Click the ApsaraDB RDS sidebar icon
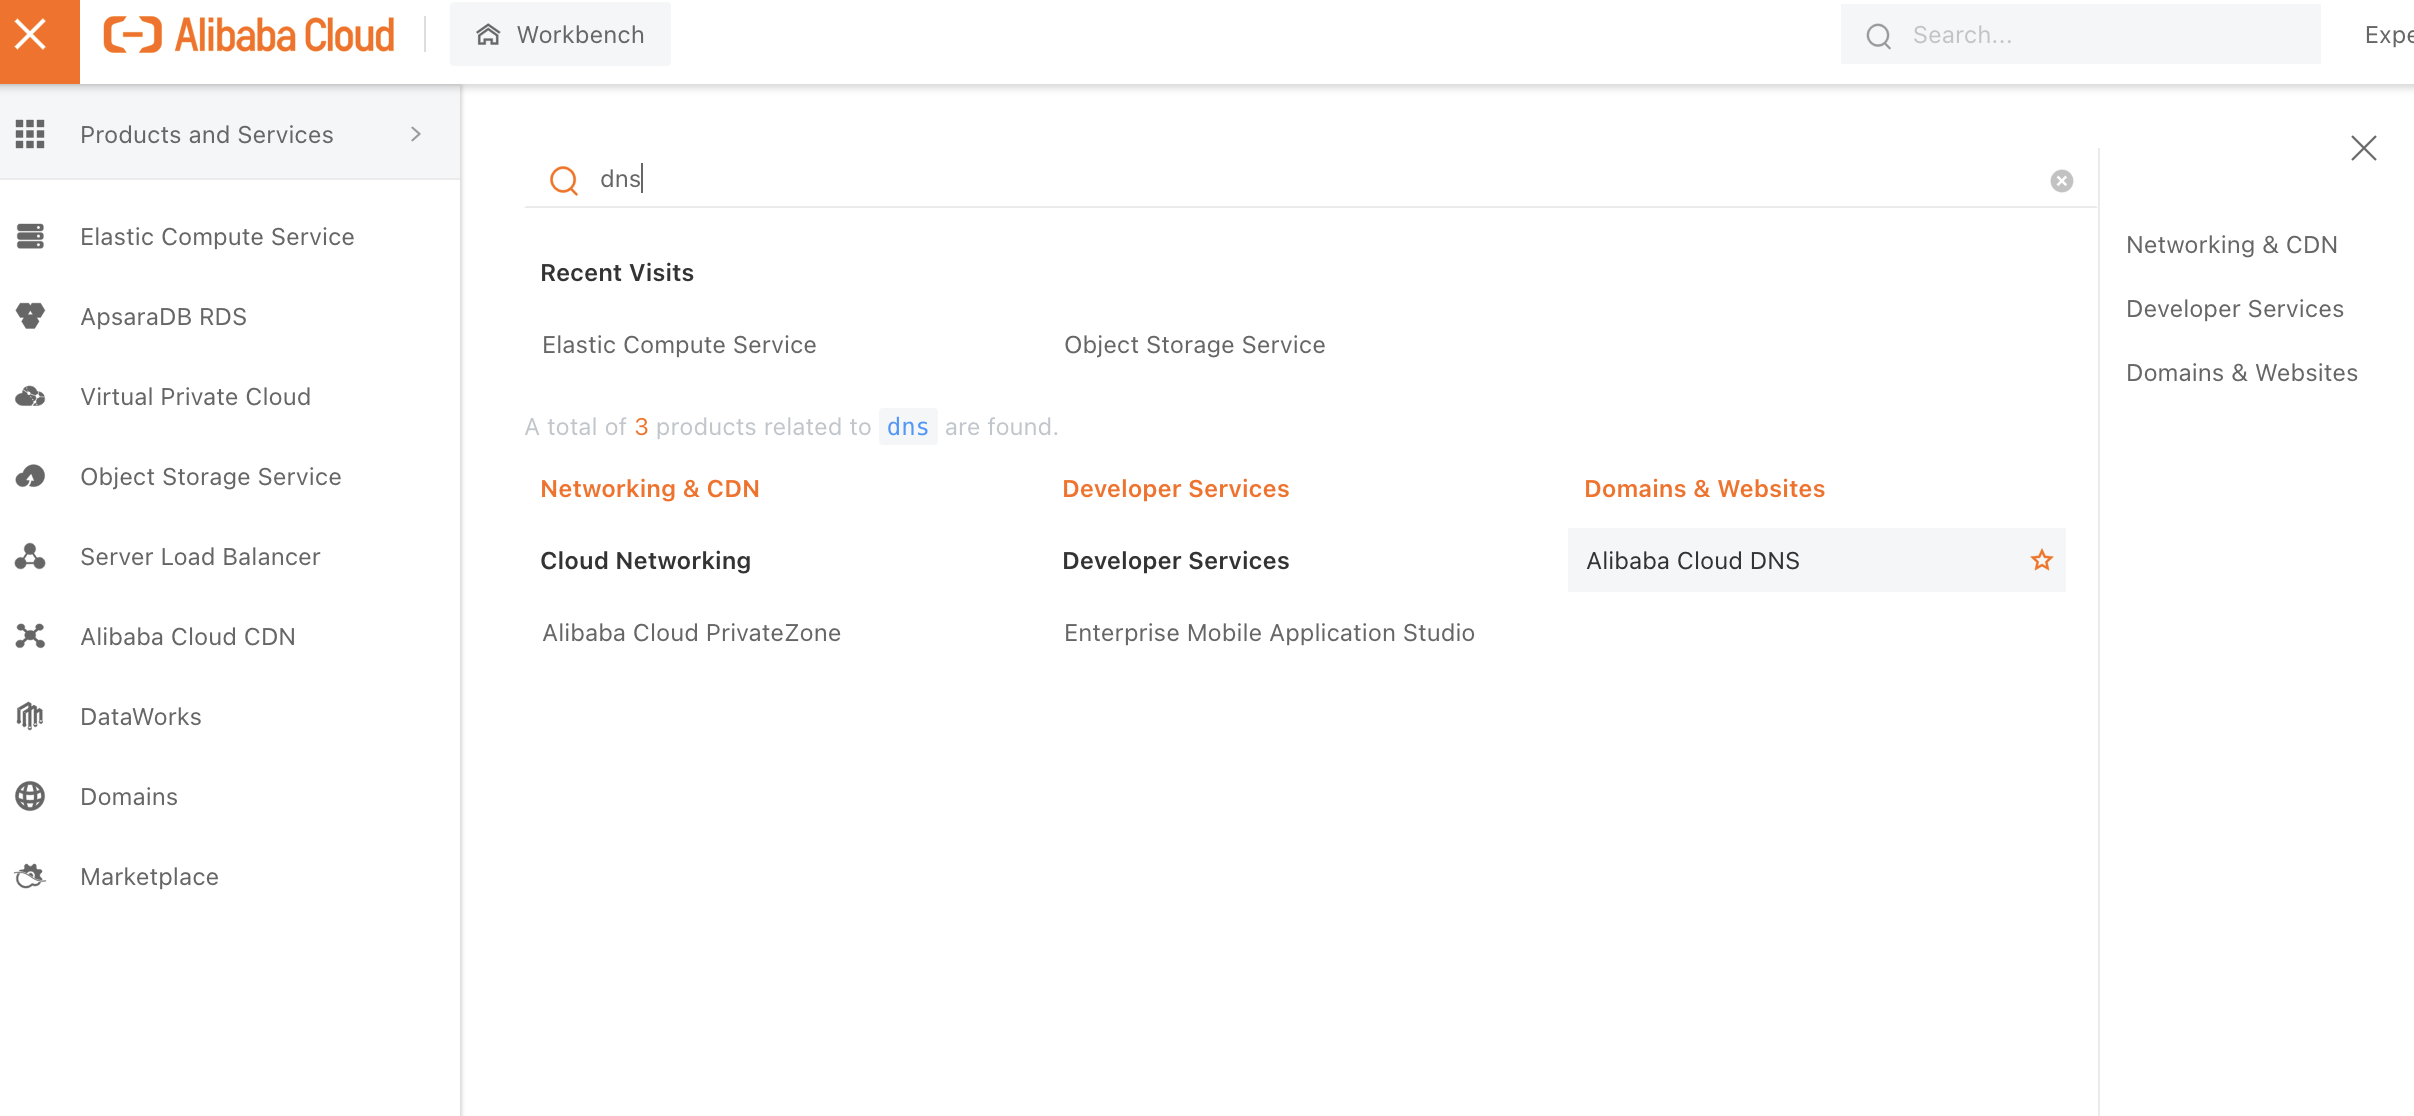Viewport: 2414px width, 1116px height. click(30, 316)
